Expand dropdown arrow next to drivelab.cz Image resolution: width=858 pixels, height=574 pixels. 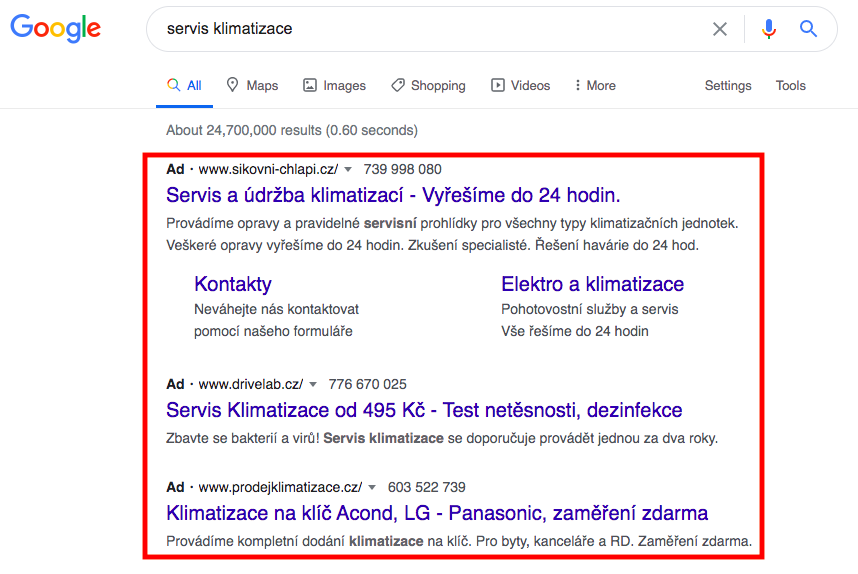tap(313, 385)
